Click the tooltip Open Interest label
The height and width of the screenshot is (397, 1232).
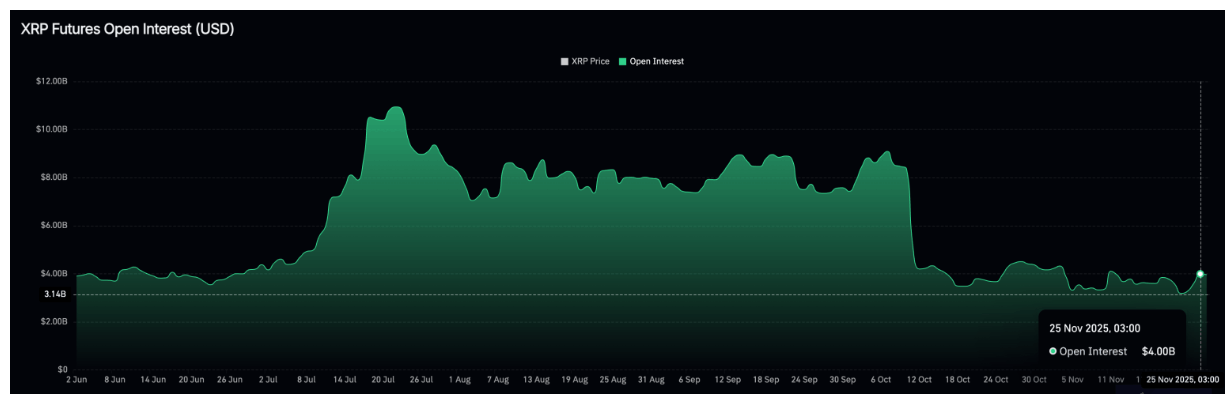(1093, 351)
